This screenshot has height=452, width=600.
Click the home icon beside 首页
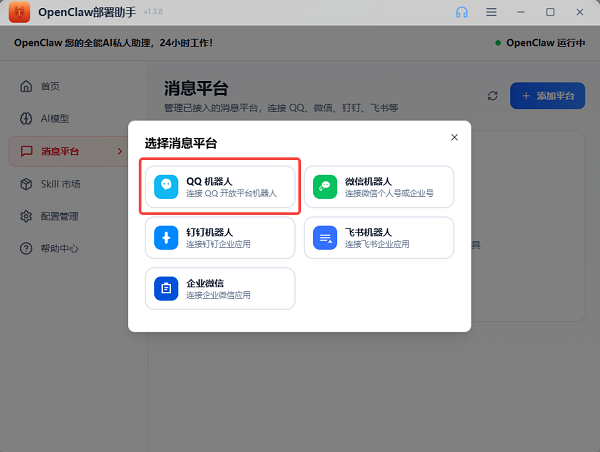click(x=26, y=86)
